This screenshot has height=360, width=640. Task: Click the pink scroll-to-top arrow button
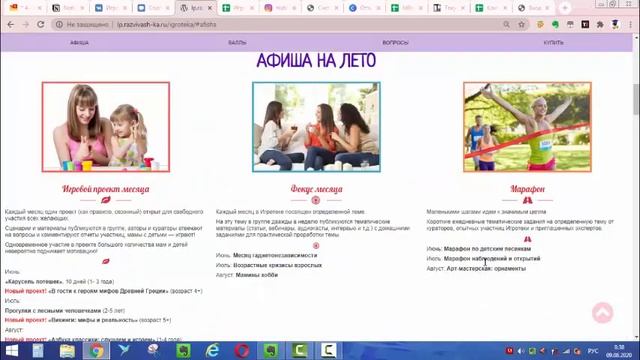(x=602, y=313)
